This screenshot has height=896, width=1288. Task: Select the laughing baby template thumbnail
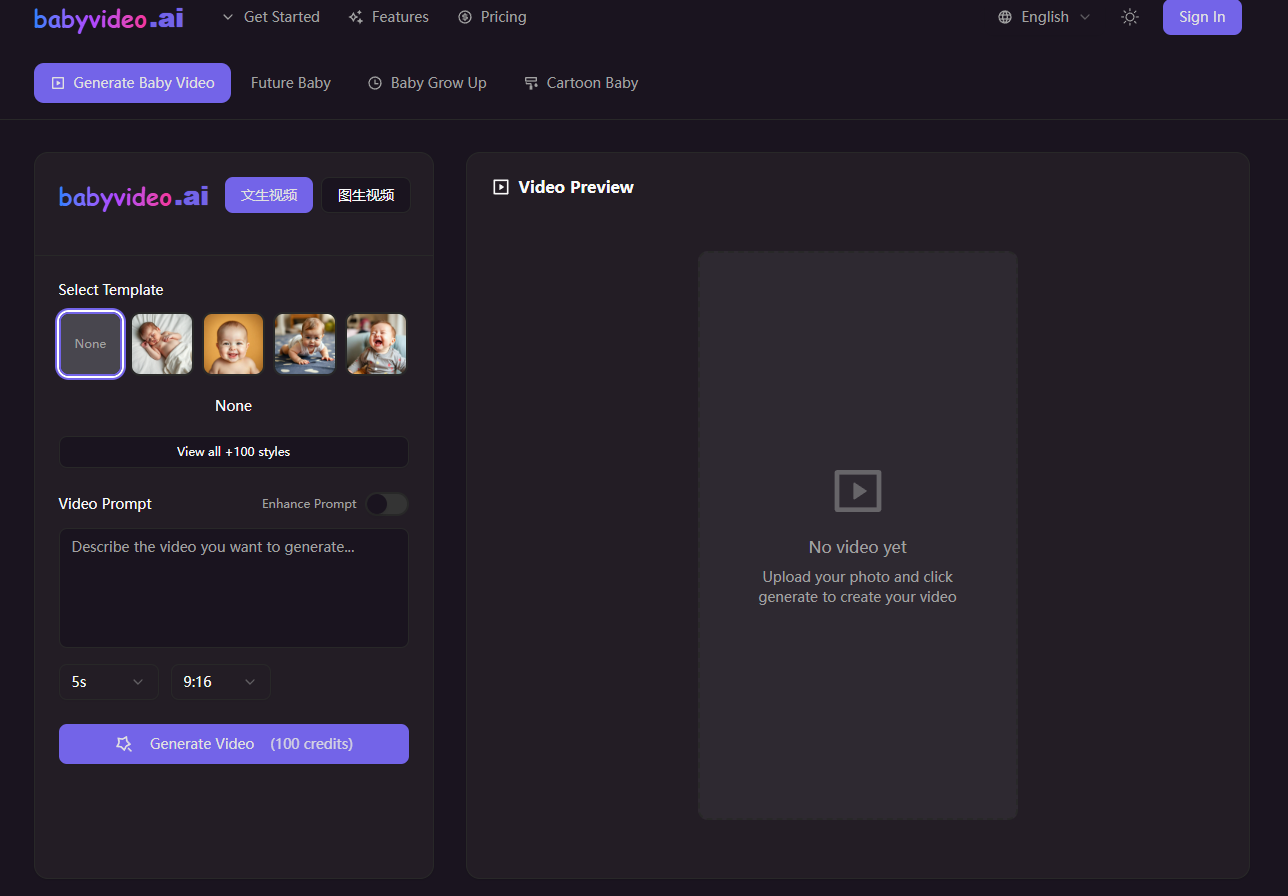376,343
